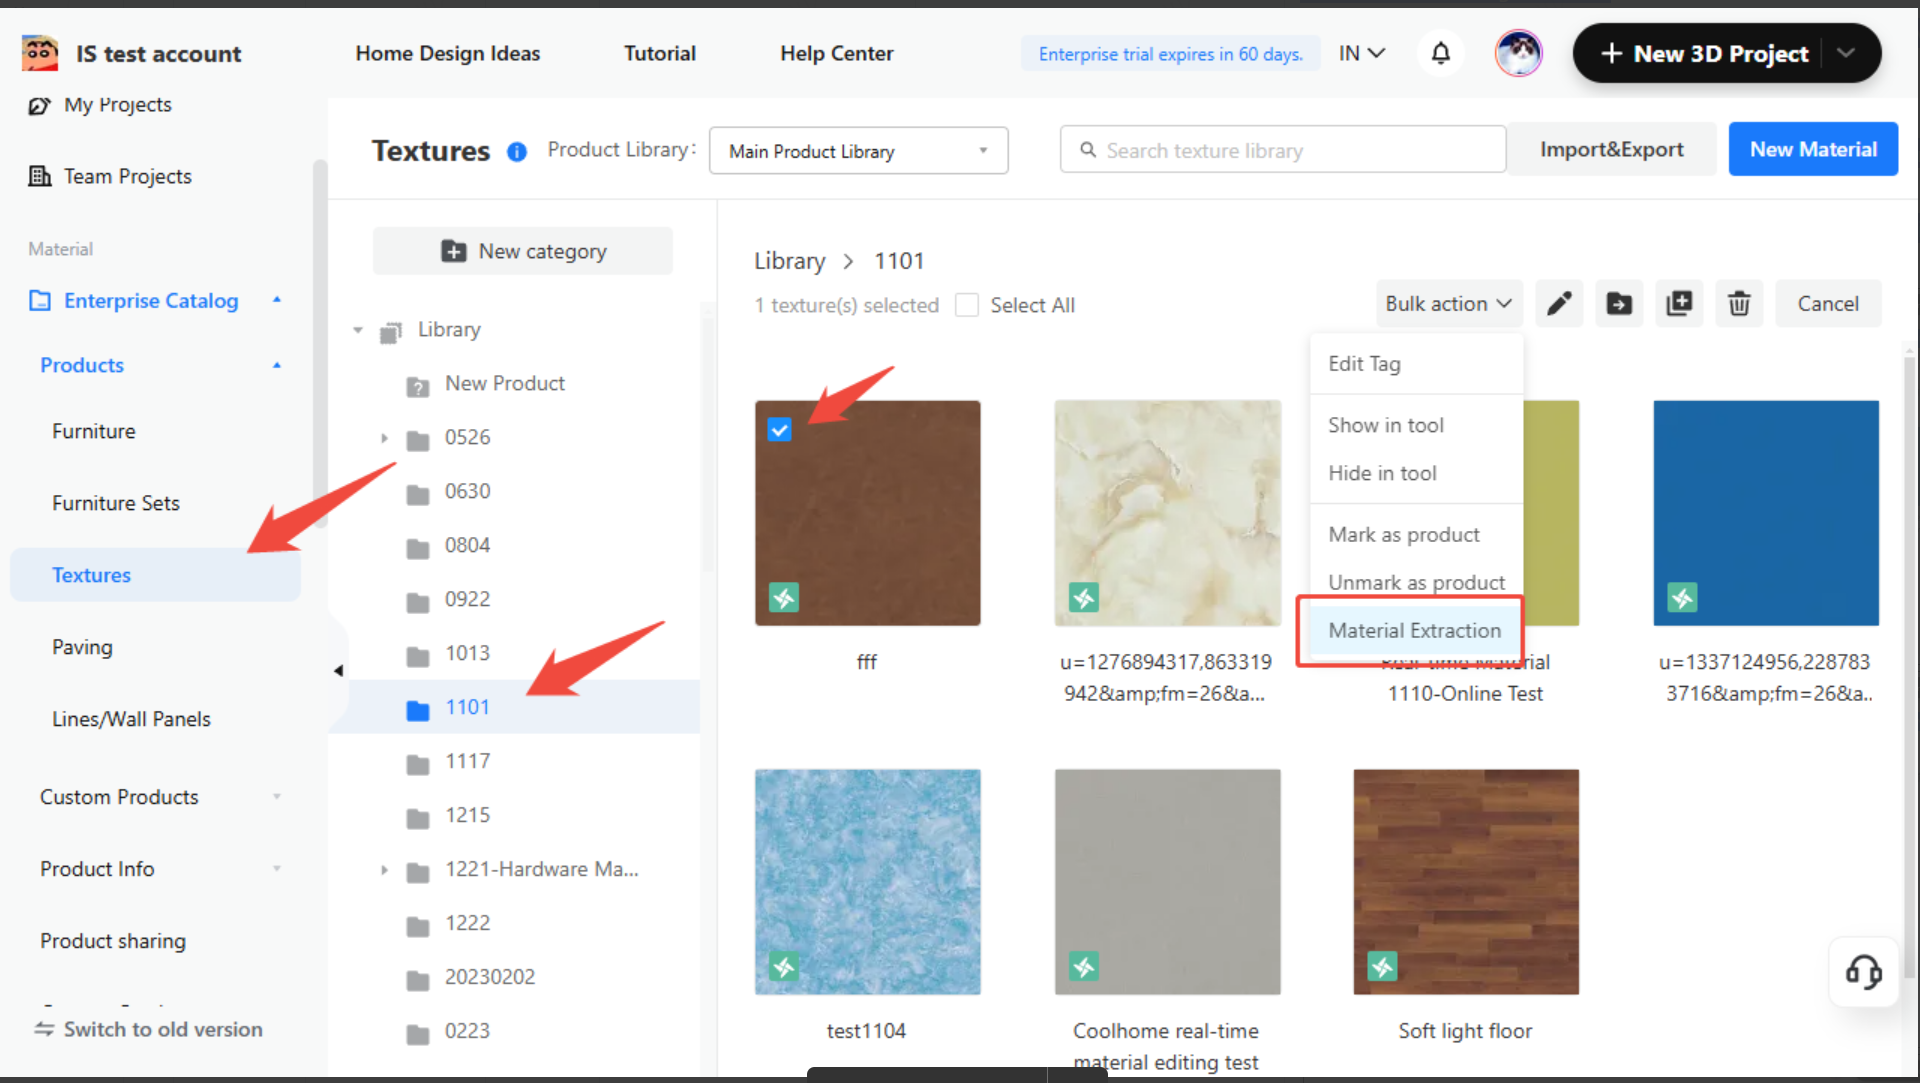Image resolution: width=1920 pixels, height=1083 pixels.
Task: Select Material Extraction menu item
Action: tap(1414, 630)
